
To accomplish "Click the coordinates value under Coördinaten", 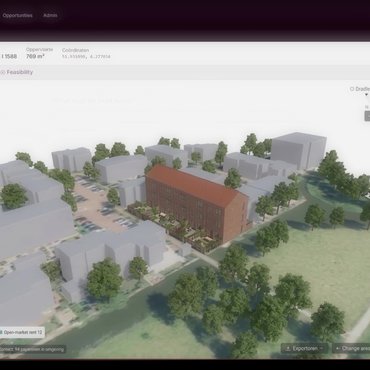I will tap(86, 57).
